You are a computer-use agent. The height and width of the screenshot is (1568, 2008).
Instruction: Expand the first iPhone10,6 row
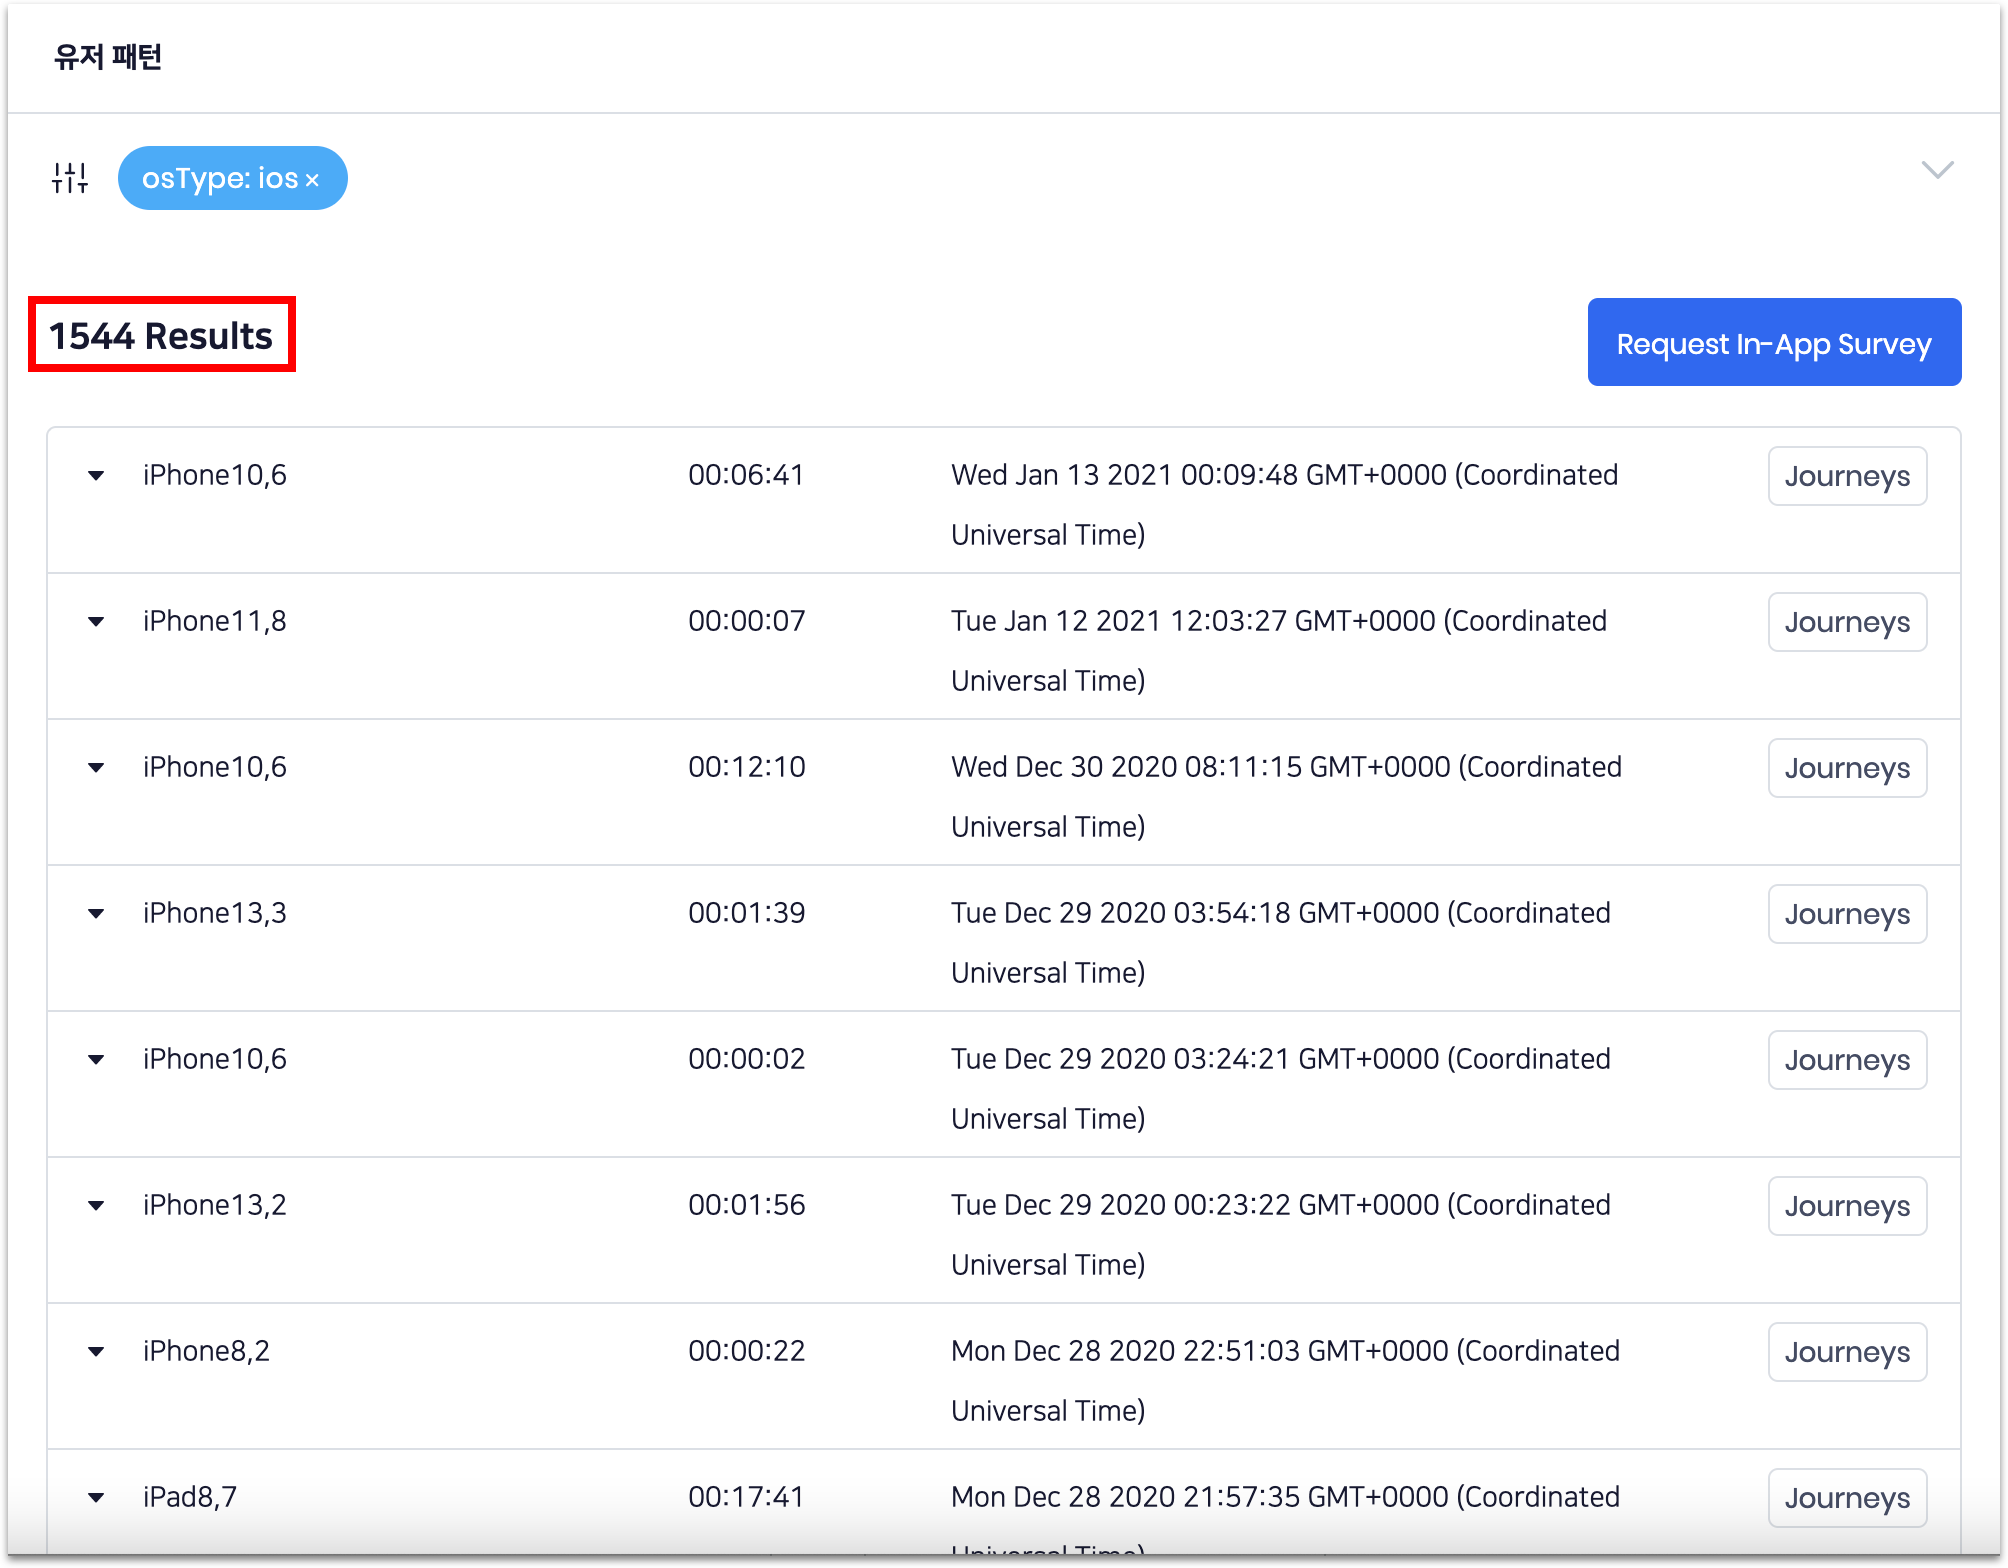pyautogui.click(x=96, y=476)
